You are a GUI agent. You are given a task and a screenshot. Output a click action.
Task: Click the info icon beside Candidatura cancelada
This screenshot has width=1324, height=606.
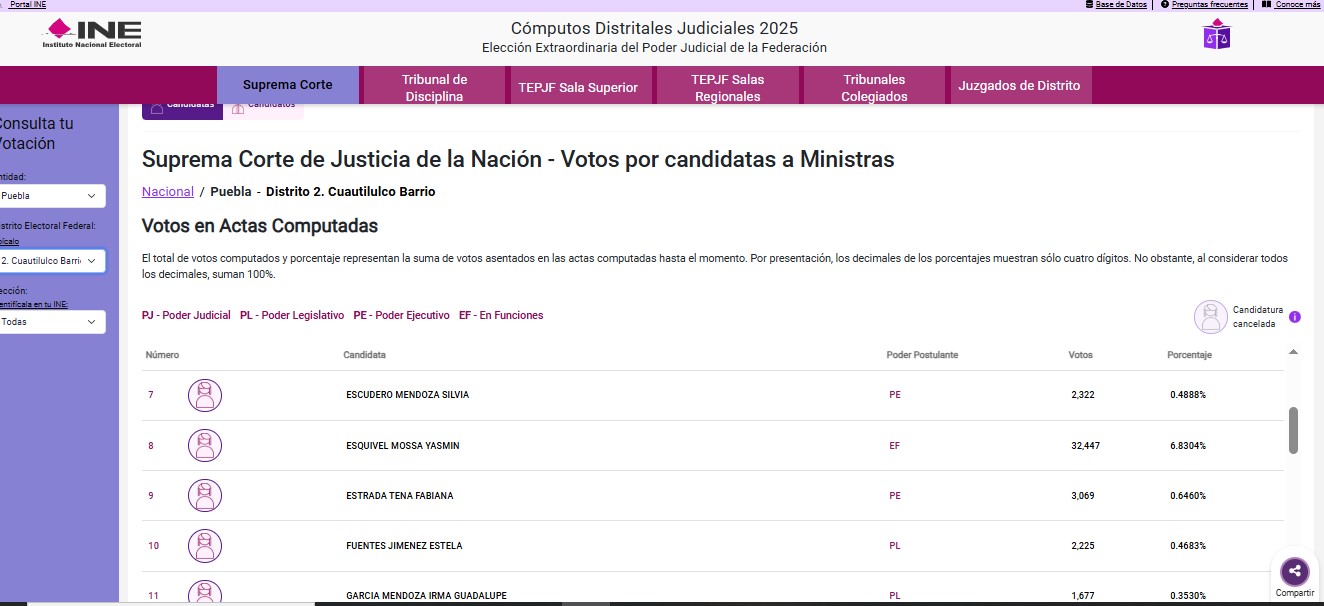coord(1295,317)
